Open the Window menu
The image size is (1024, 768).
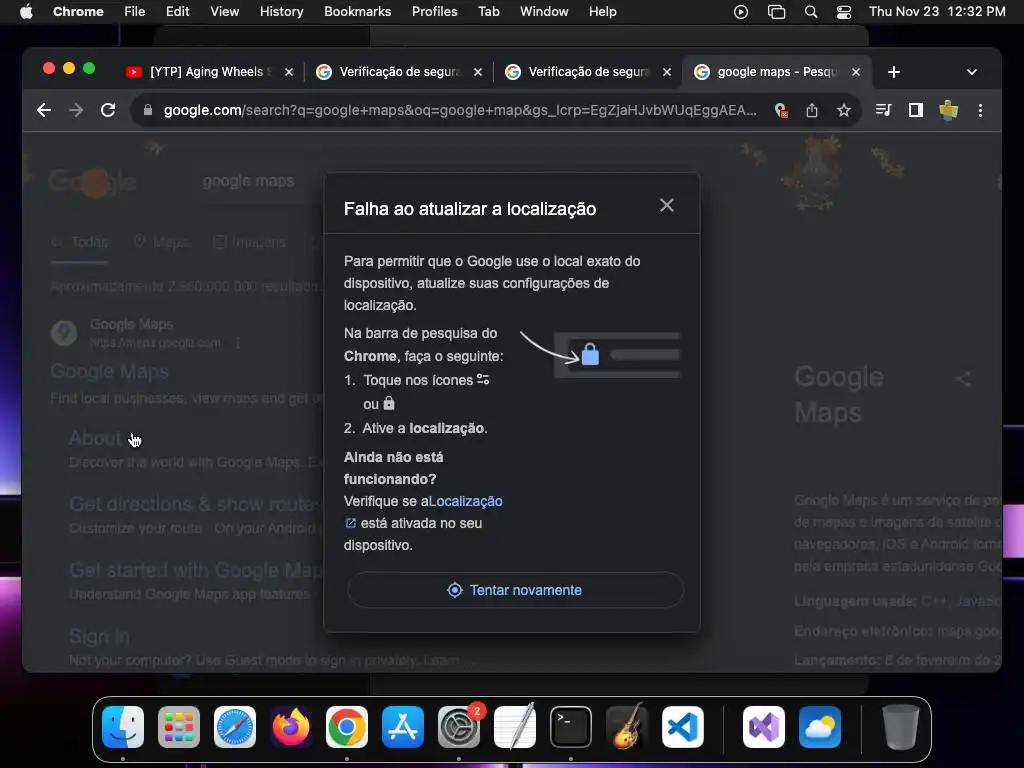(x=544, y=12)
